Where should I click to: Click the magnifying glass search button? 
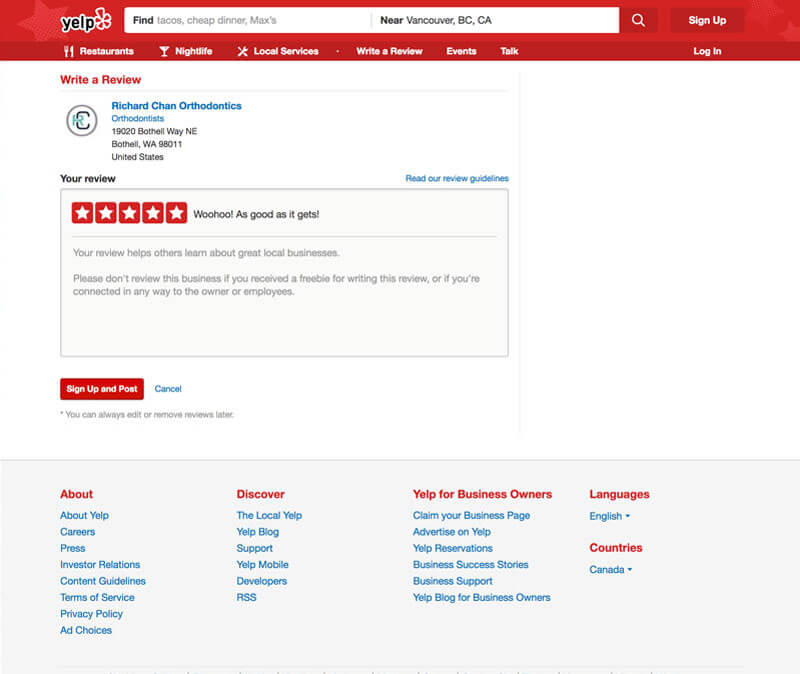coord(638,20)
